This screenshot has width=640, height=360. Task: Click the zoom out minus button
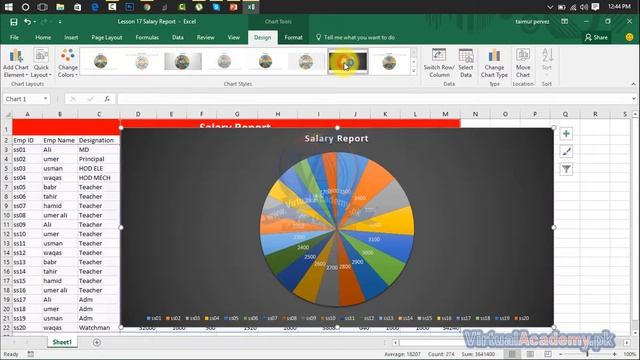tap(561, 354)
